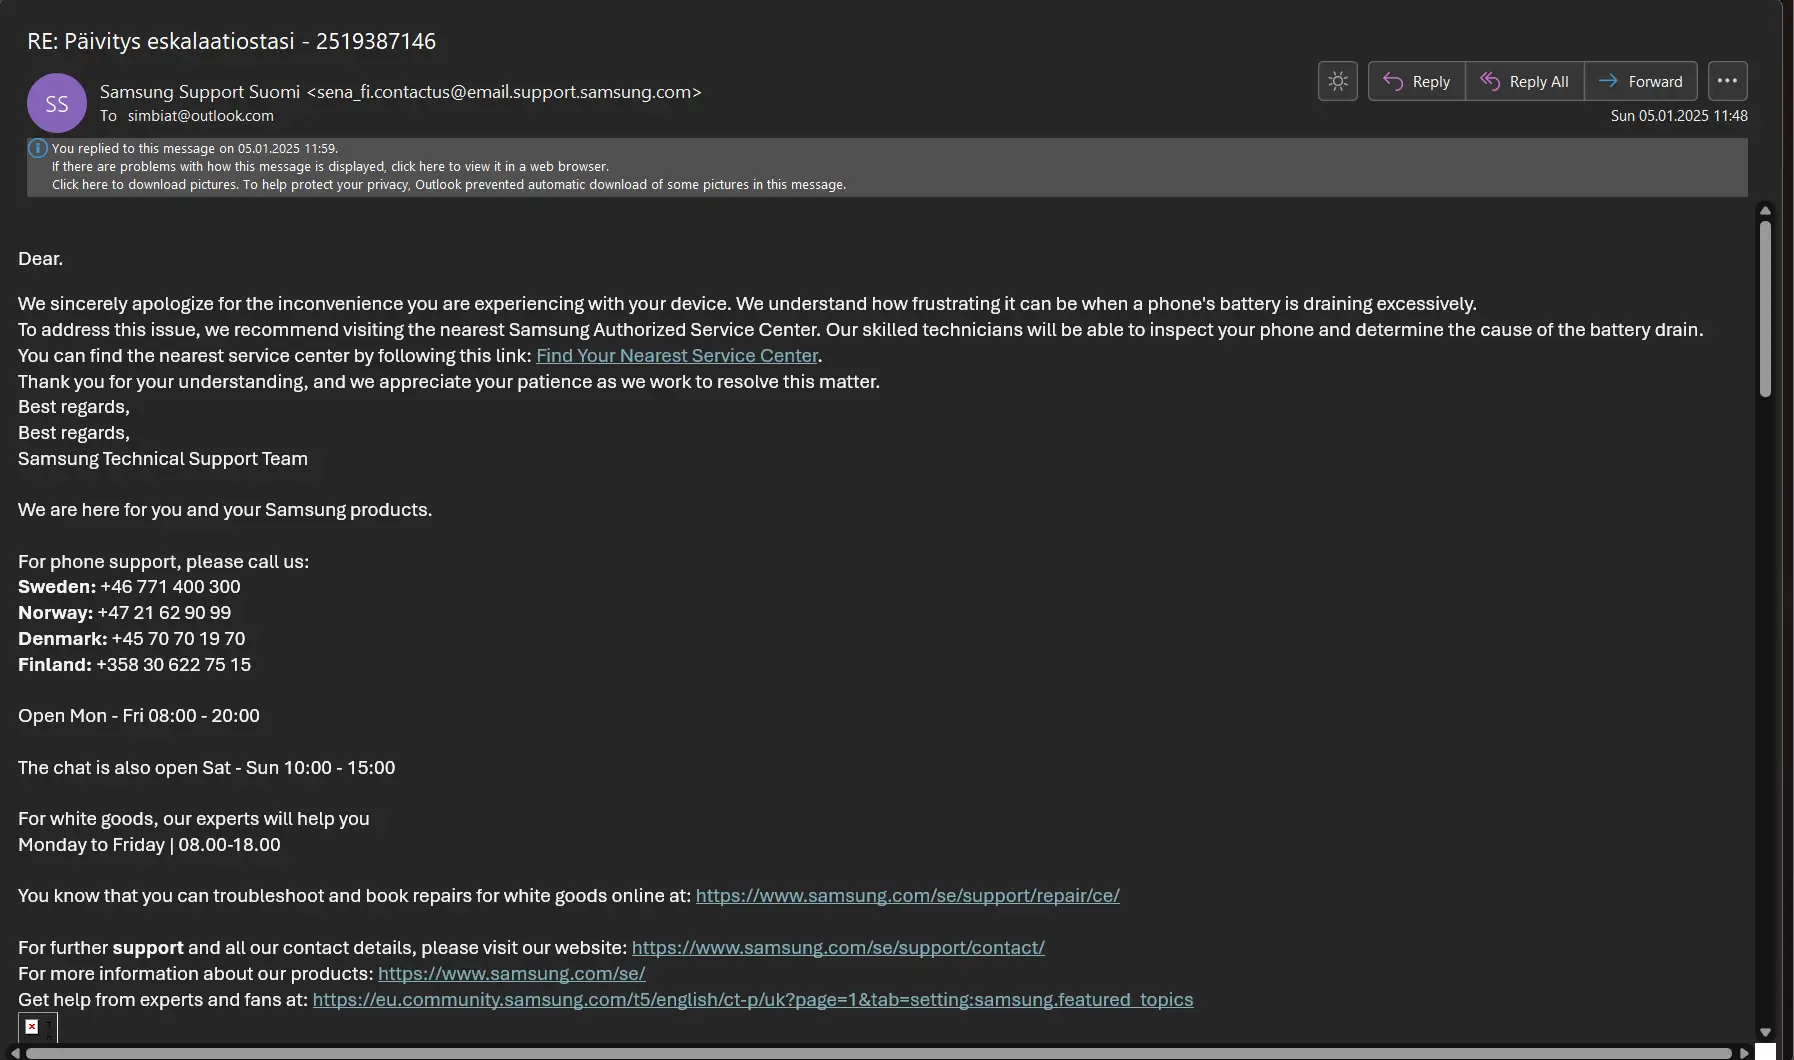Click the Reply All button
Viewport: 1794px width, 1060px height.
pyautogui.click(x=1524, y=81)
